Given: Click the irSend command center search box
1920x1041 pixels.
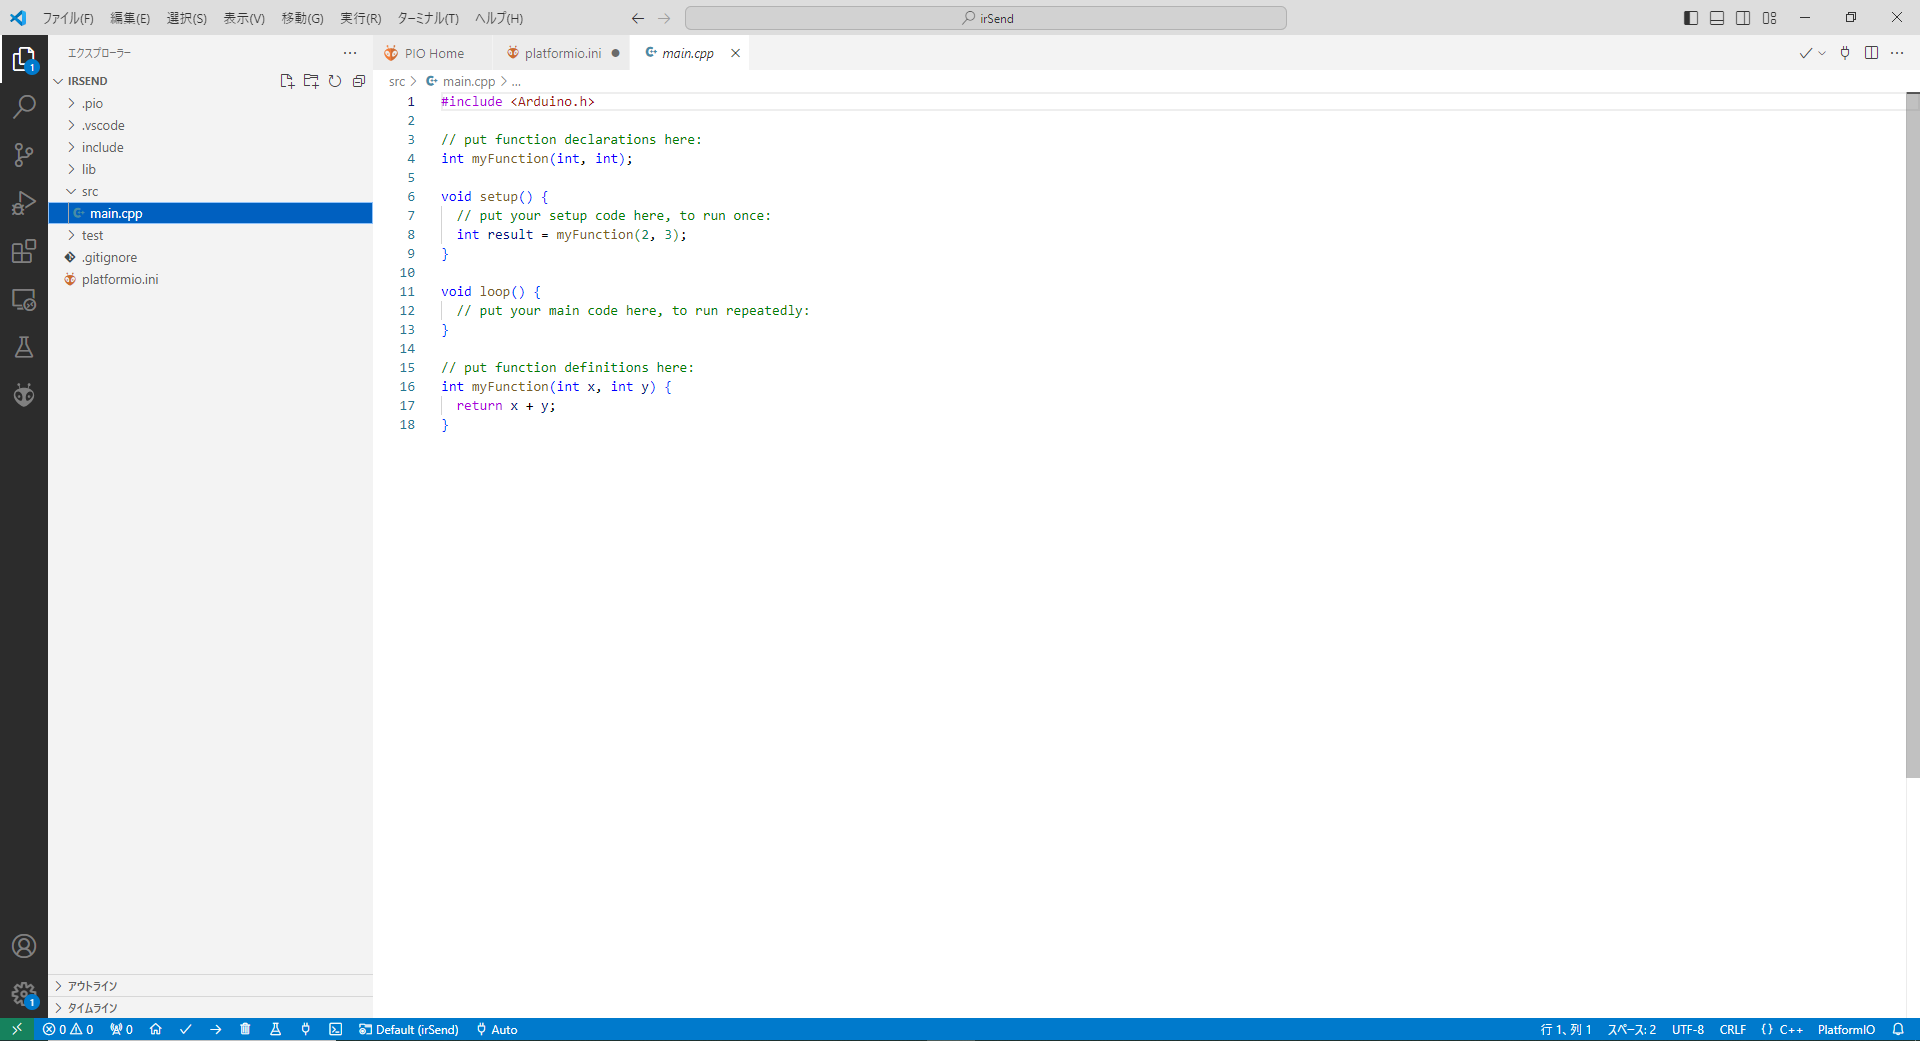Looking at the screenshot, I should (x=986, y=18).
